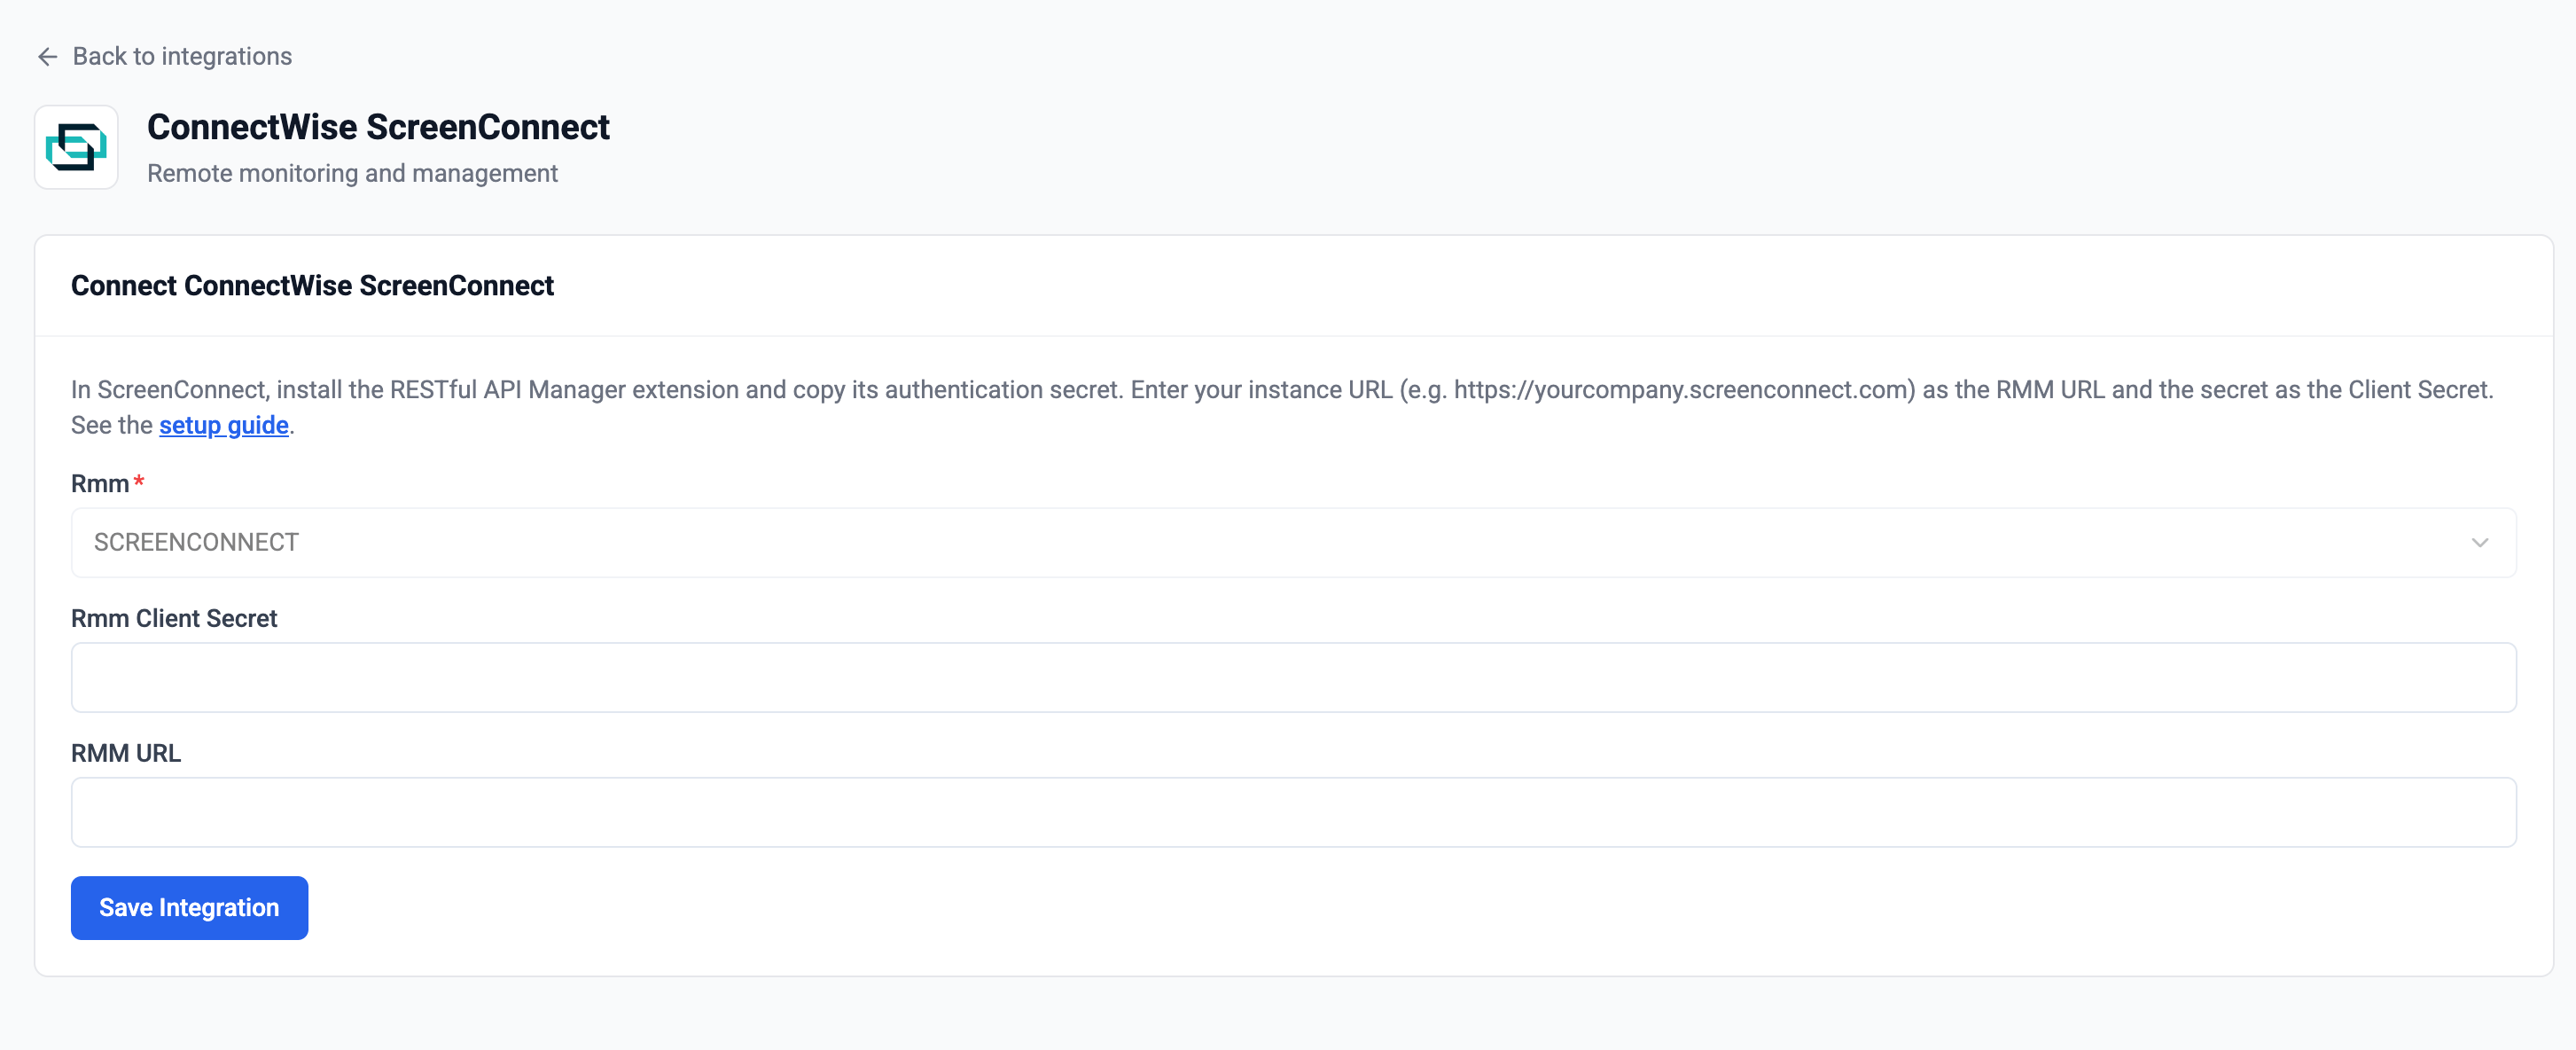The image size is (2576, 1050).
Task: Open the setup guide link
Action: 224,425
